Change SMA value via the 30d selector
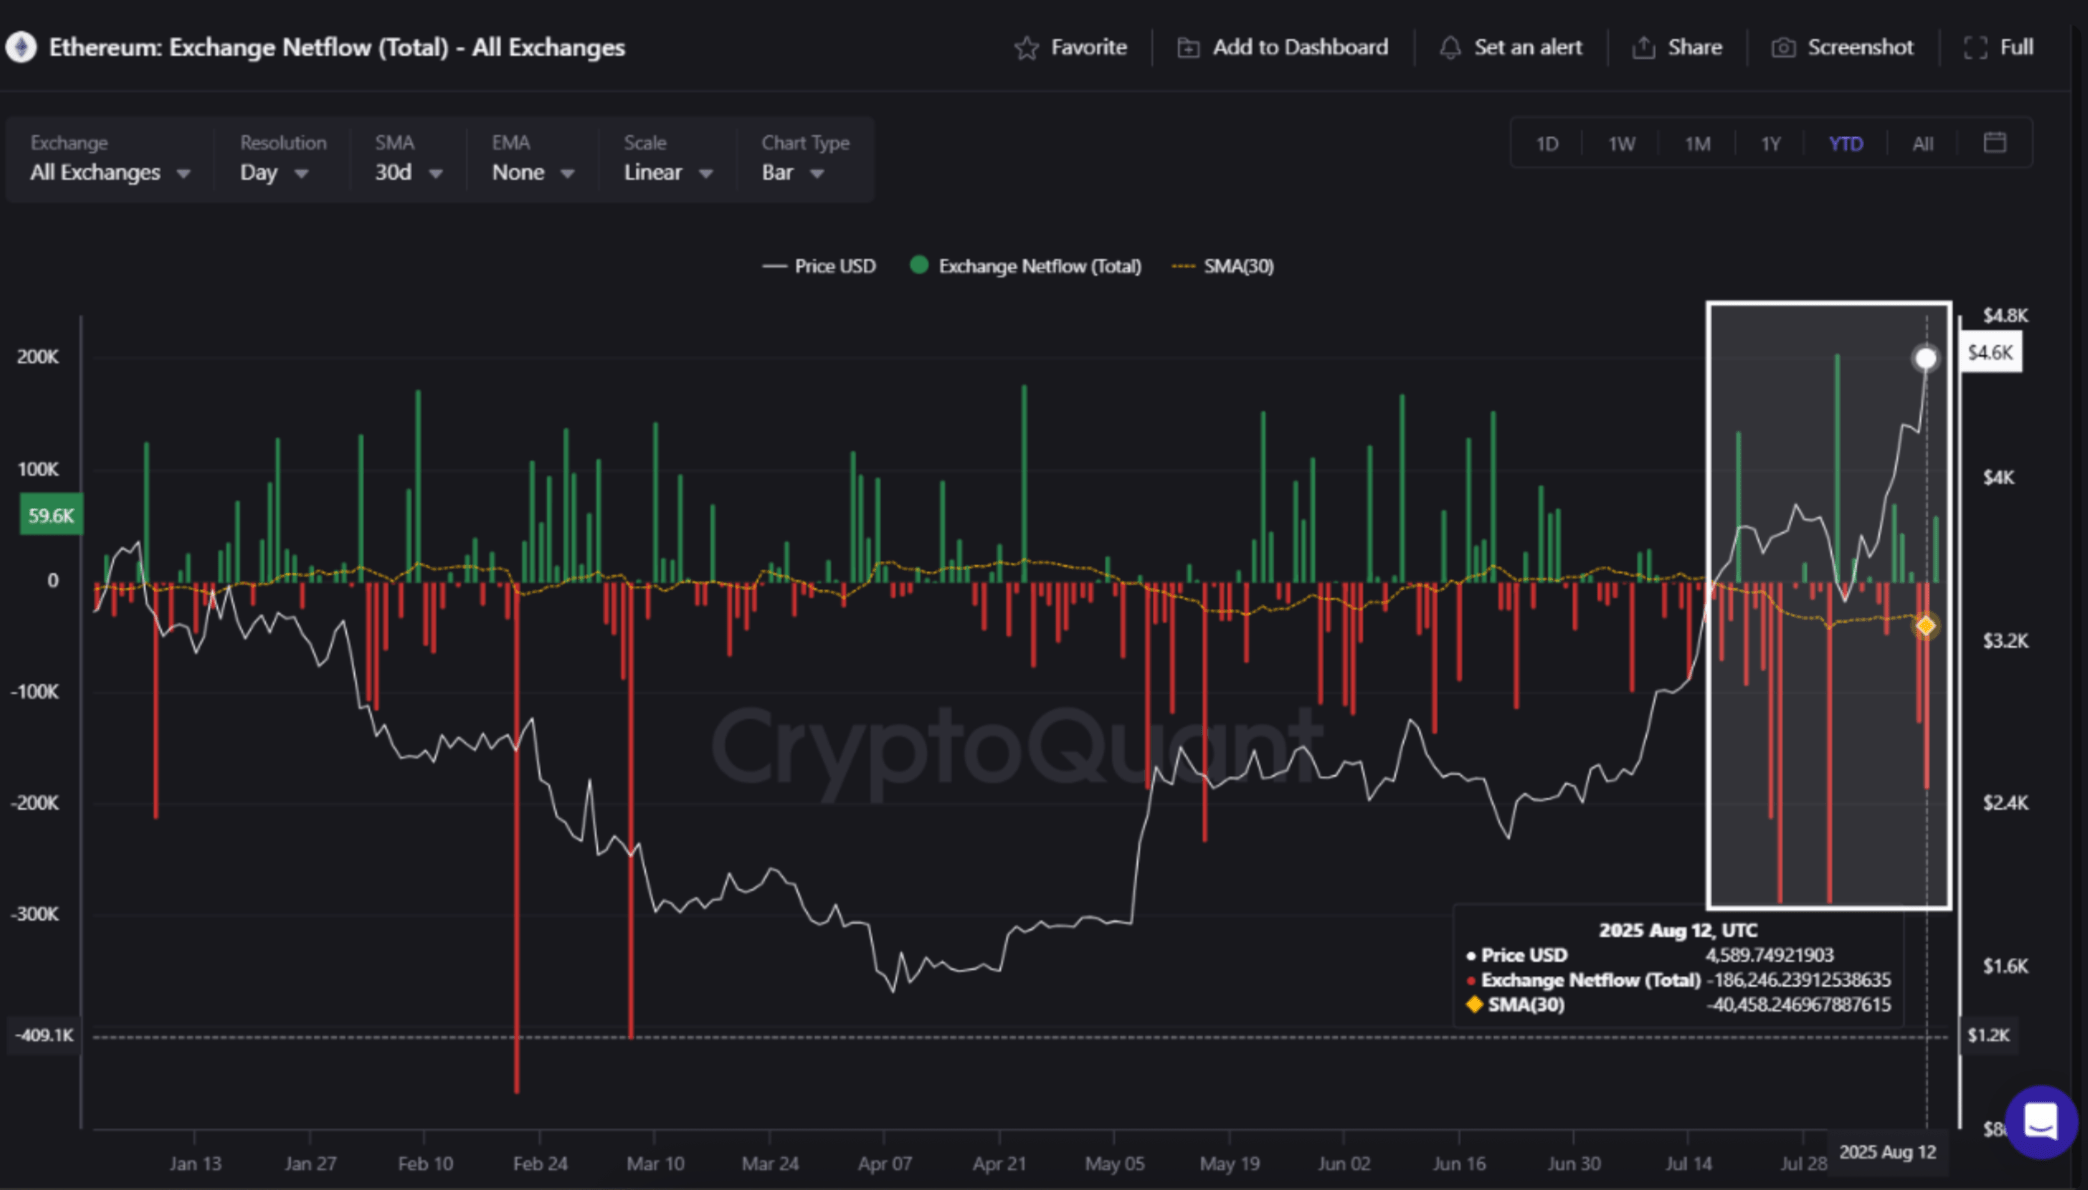This screenshot has height=1190, width=2088. (407, 172)
